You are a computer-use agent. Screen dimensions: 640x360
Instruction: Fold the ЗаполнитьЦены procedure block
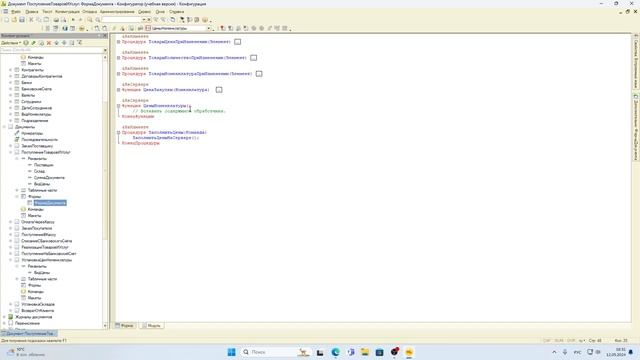click(x=118, y=133)
